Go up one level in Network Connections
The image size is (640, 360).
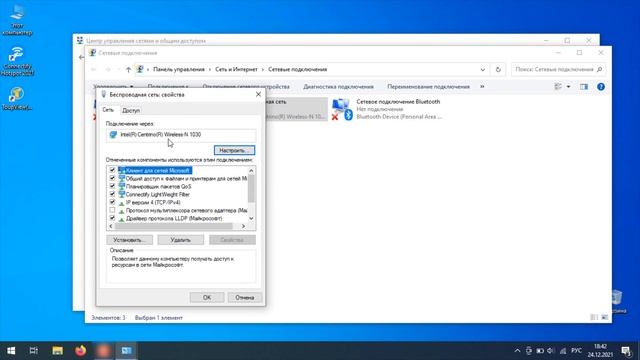click(x=128, y=70)
